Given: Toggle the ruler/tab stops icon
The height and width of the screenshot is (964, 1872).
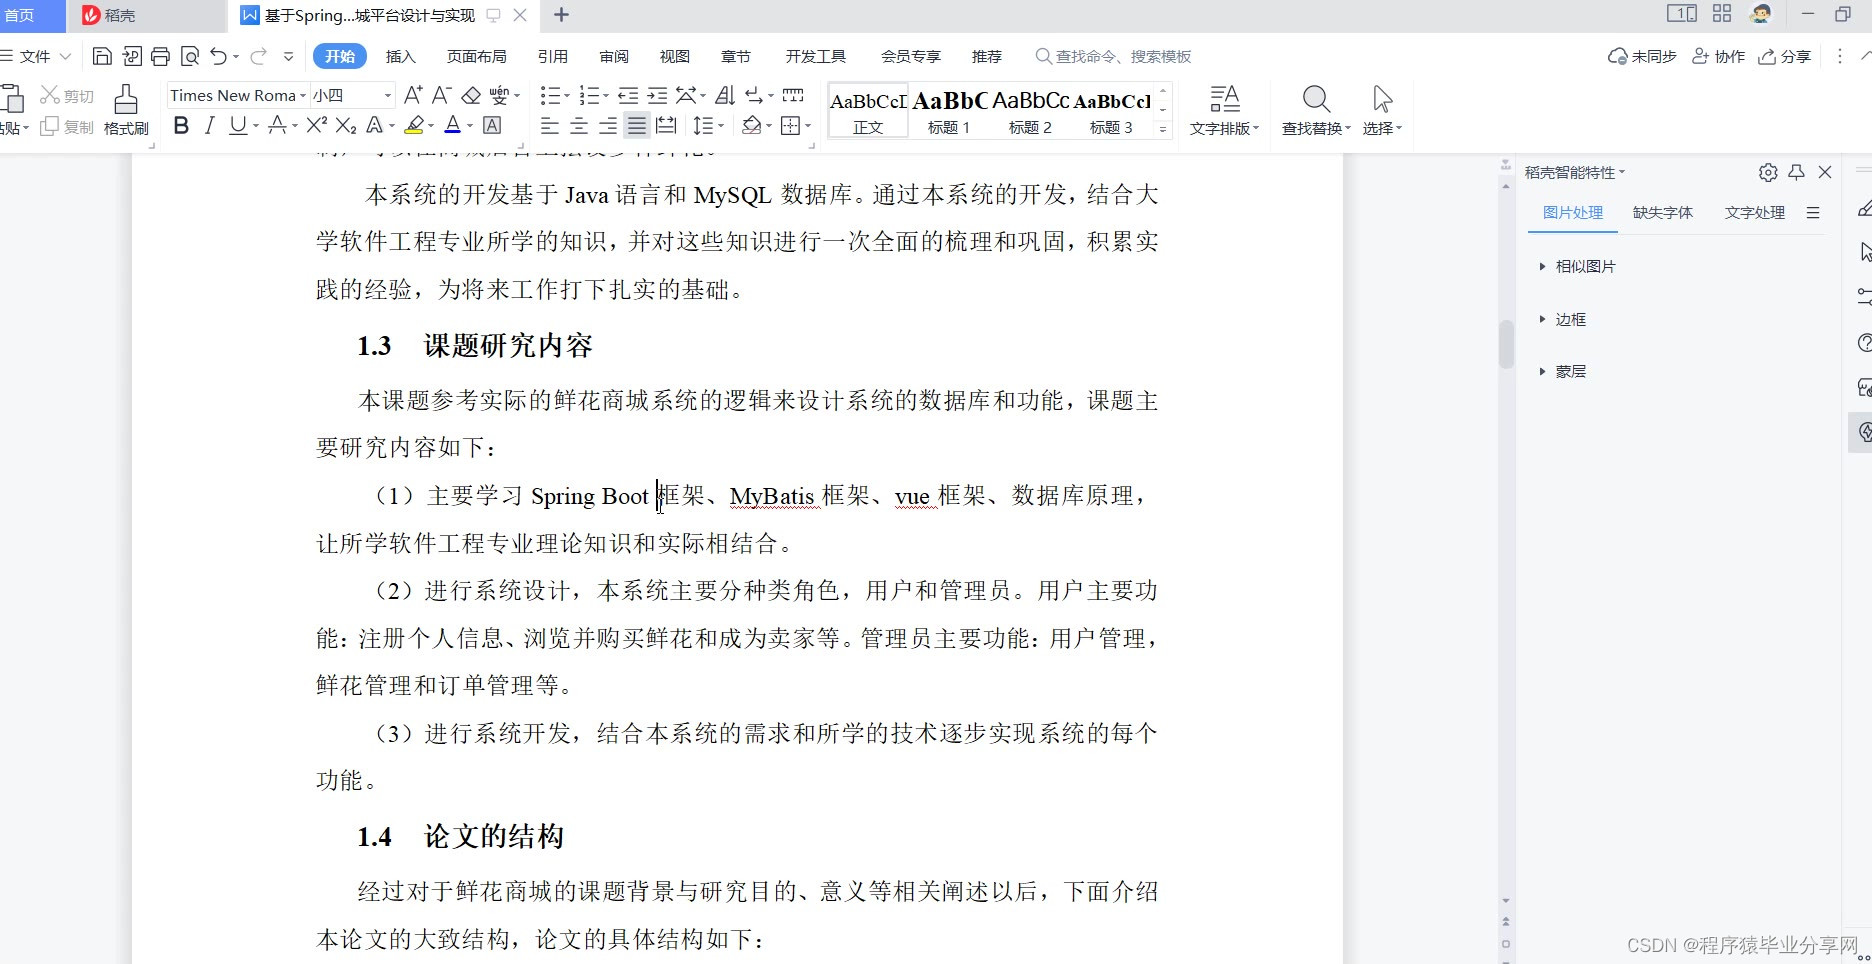Looking at the screenshot, I should [x=793, y=95].
